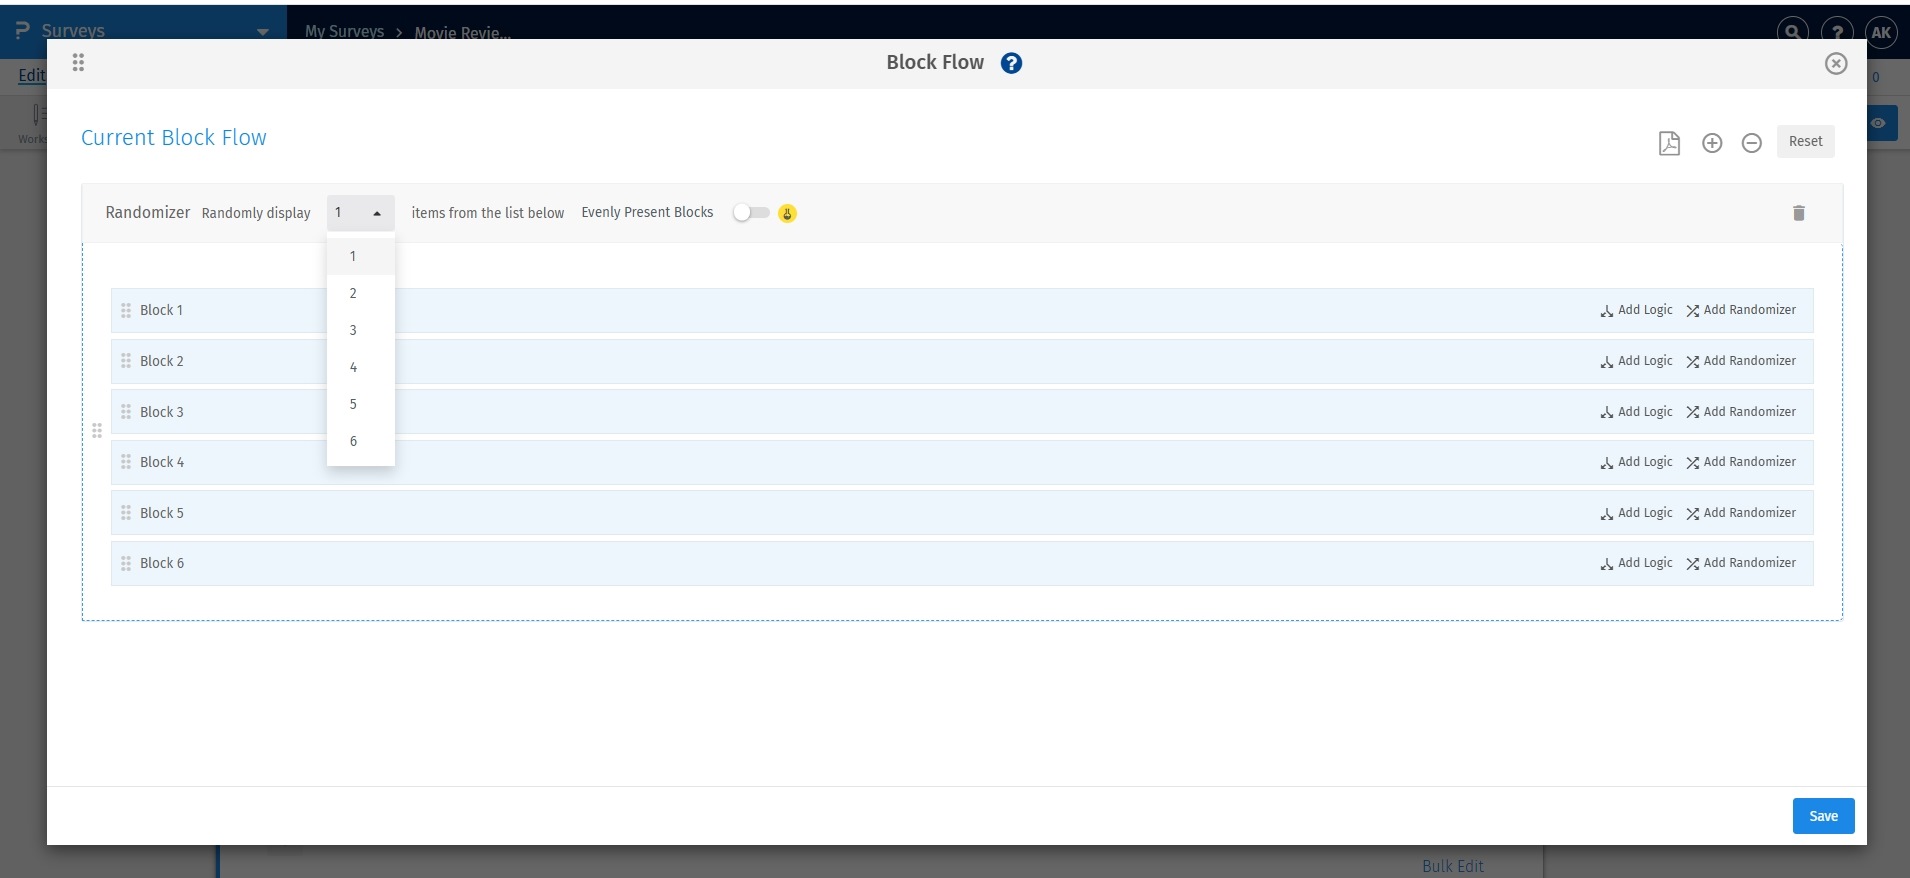The height and width of the screenshot is (878, 1910).
Task: Select option 1 in the dropdown list
Action: [x=361, y=256]
